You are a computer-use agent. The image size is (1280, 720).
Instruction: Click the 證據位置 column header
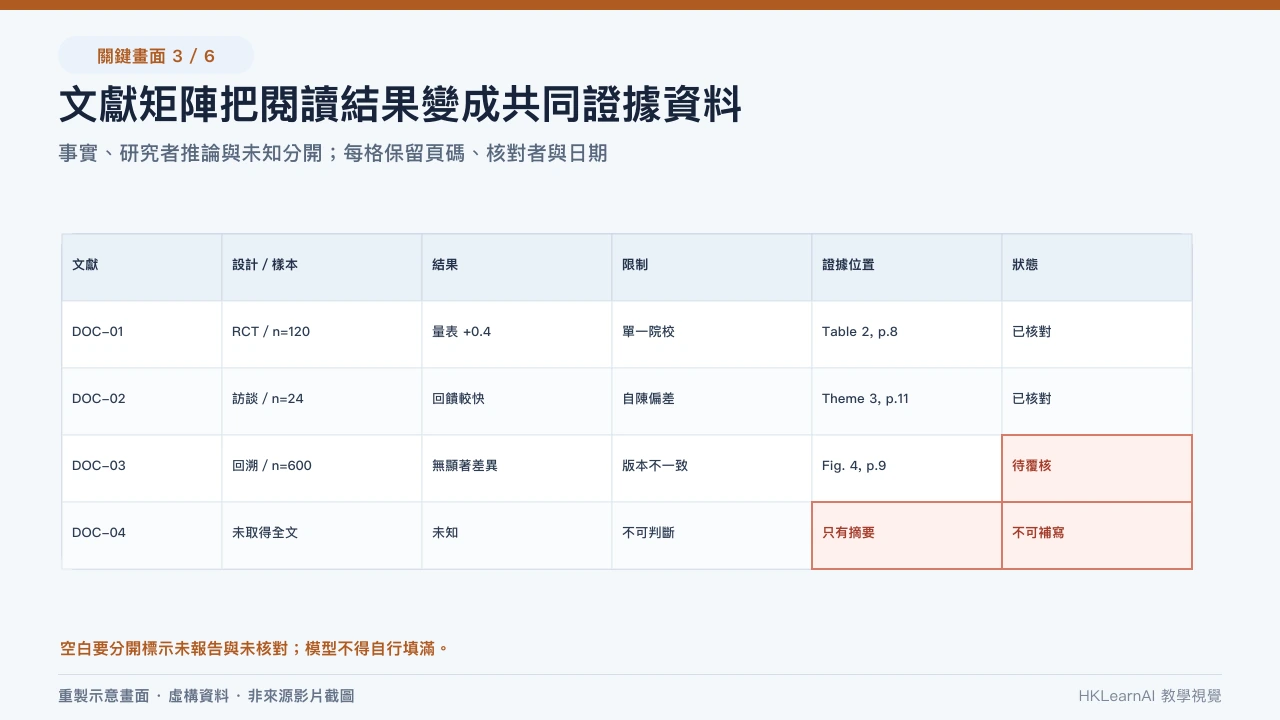[x=907, y=265]
